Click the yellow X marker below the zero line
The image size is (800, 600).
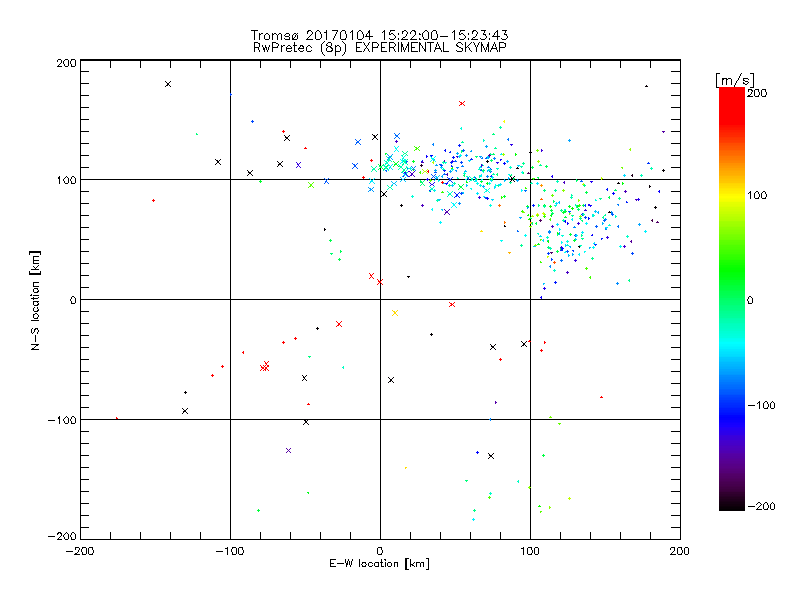tap(394, 313)
